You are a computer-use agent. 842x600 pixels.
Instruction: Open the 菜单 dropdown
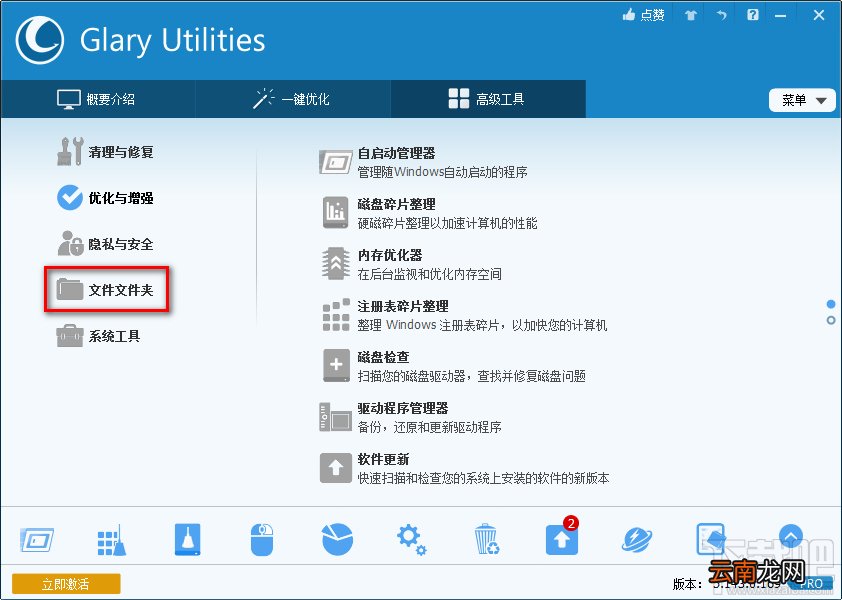(802, 100)
